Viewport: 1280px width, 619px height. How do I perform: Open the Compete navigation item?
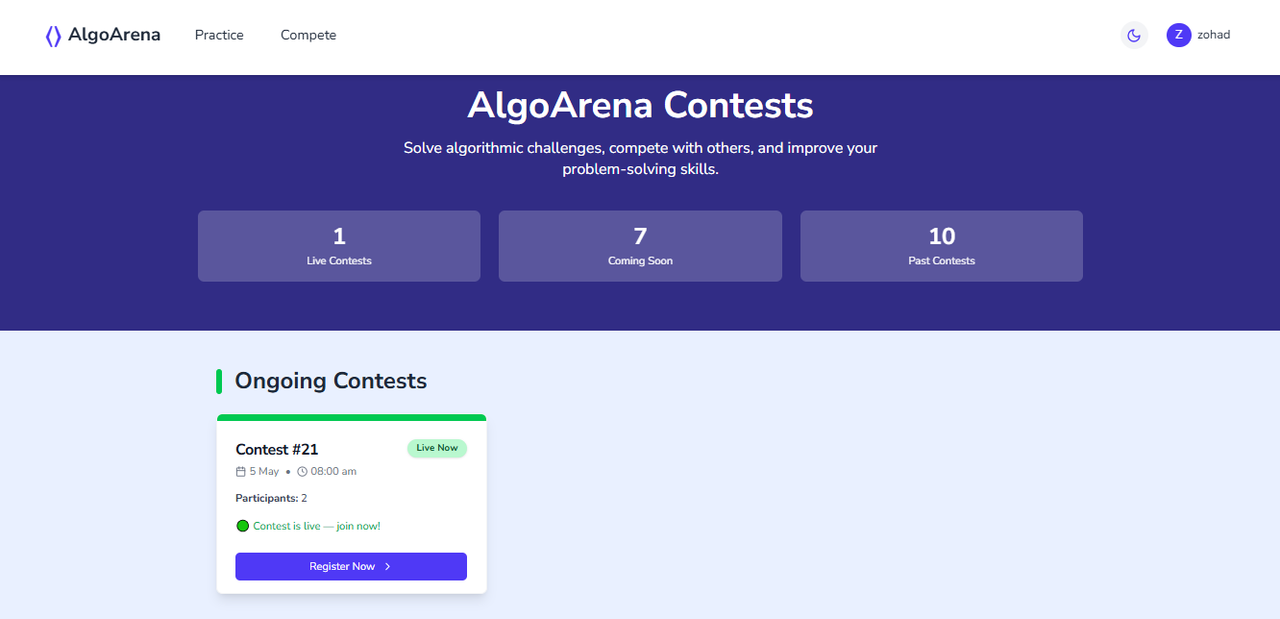(x=308, y=35)
